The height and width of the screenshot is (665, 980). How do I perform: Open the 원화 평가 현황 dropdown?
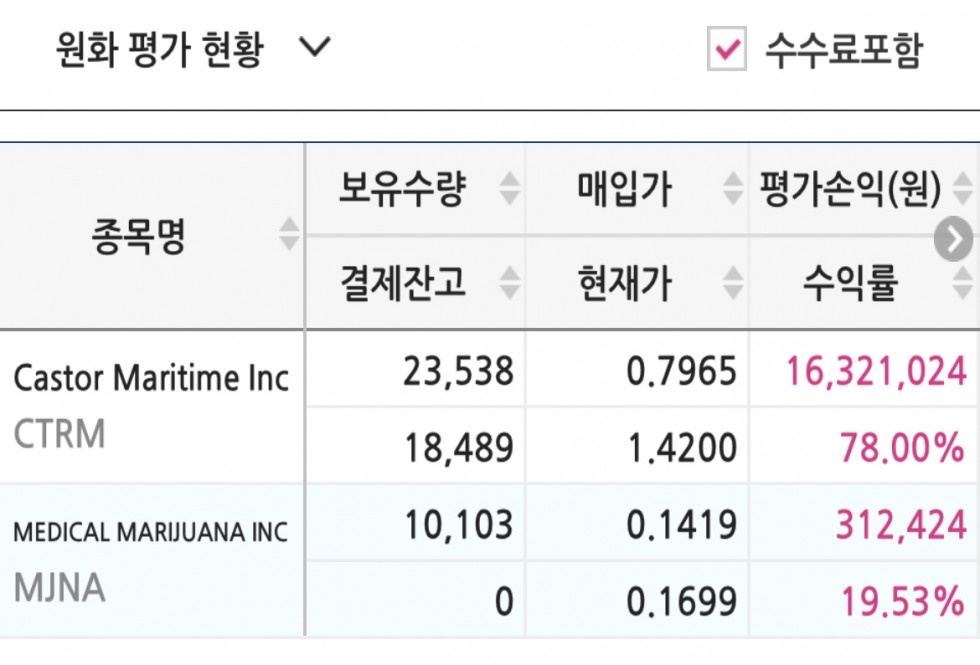[x=193, y=49]
